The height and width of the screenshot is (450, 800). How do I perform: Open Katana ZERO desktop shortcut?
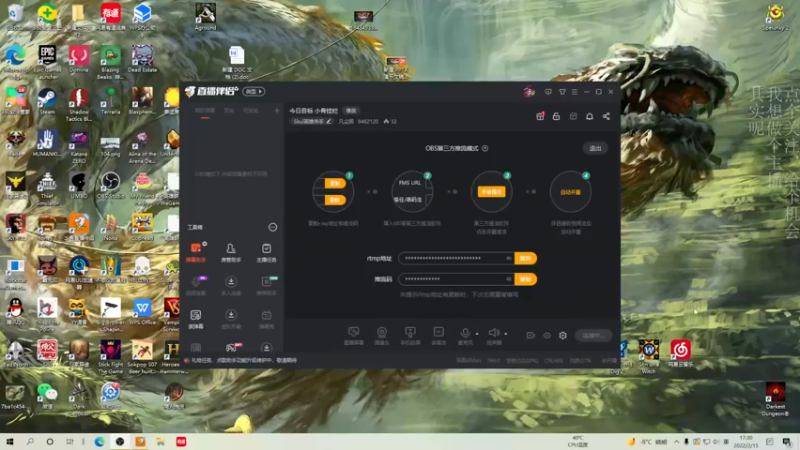(x=79, y=147)
